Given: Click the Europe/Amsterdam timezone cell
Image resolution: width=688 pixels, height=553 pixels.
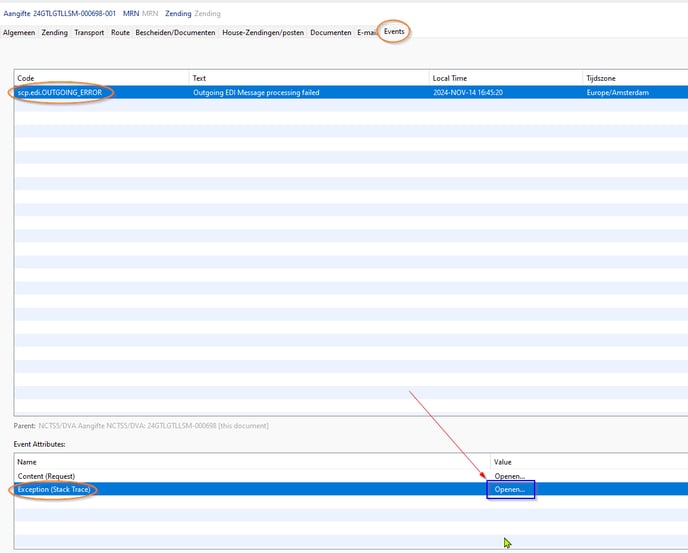Looking at the screenshot, I should click(617, 93).
